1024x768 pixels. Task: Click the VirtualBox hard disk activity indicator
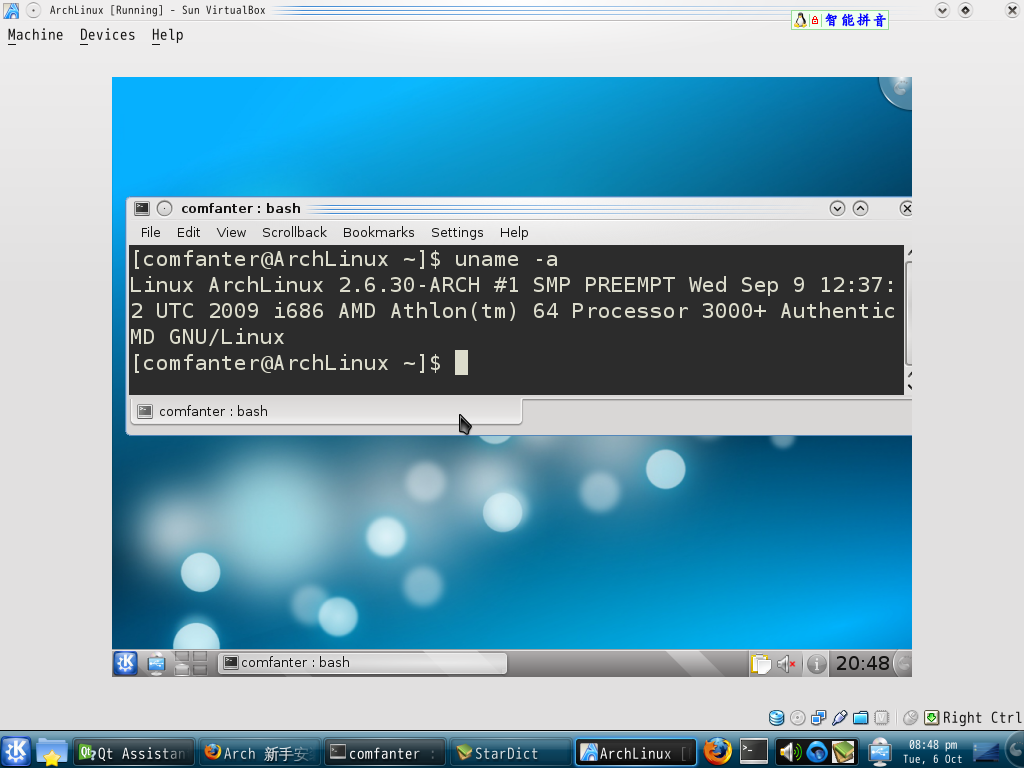click(x=776, y=718)
